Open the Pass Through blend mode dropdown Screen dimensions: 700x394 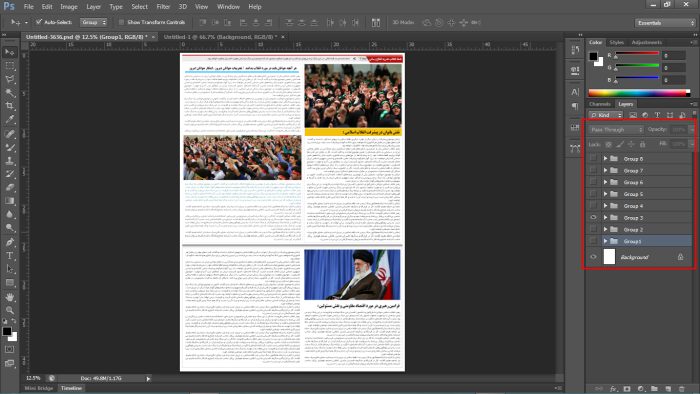click(x=616, y=129)
